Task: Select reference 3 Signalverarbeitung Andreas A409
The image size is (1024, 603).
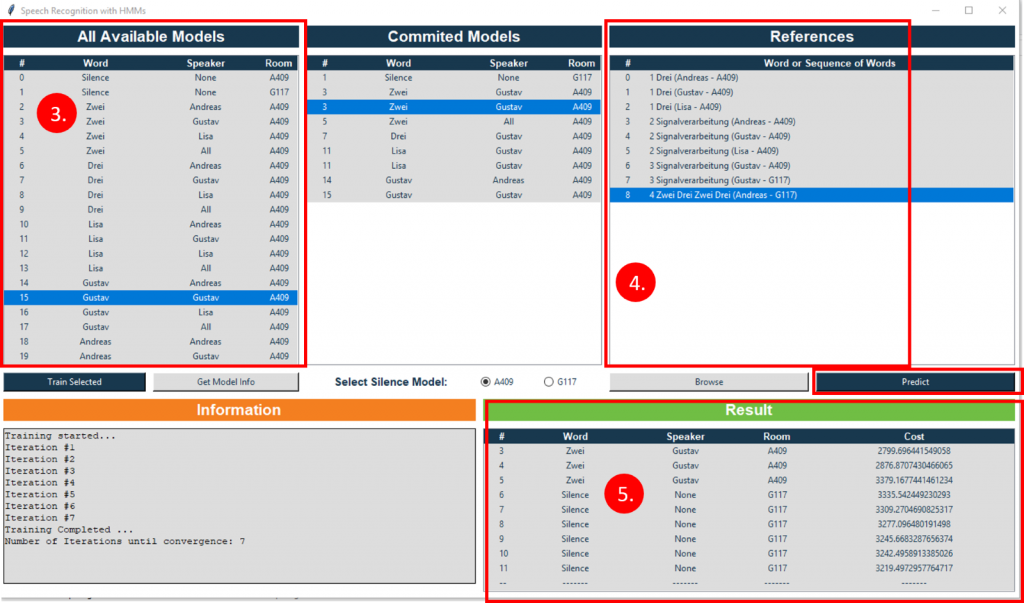Action: click(x=812, y=122)
